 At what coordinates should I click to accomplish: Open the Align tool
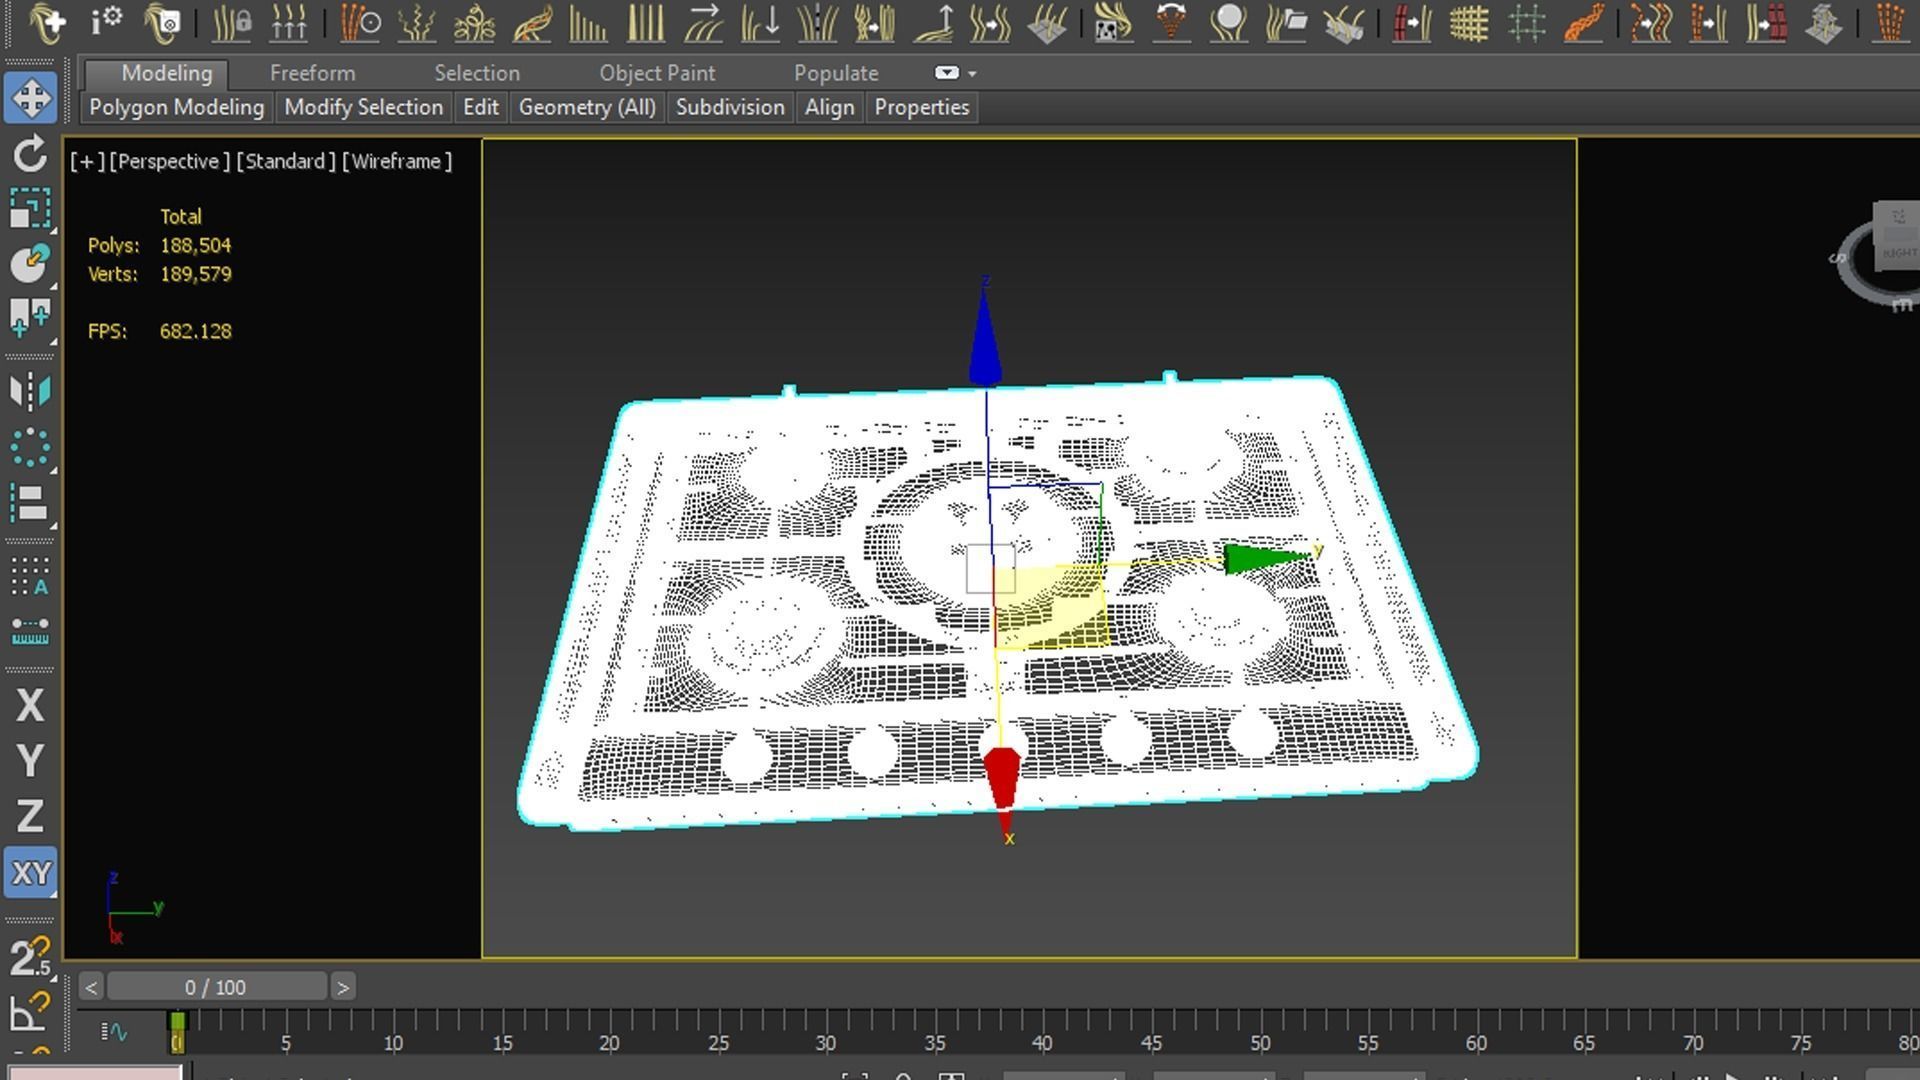(x=30, y=503)
